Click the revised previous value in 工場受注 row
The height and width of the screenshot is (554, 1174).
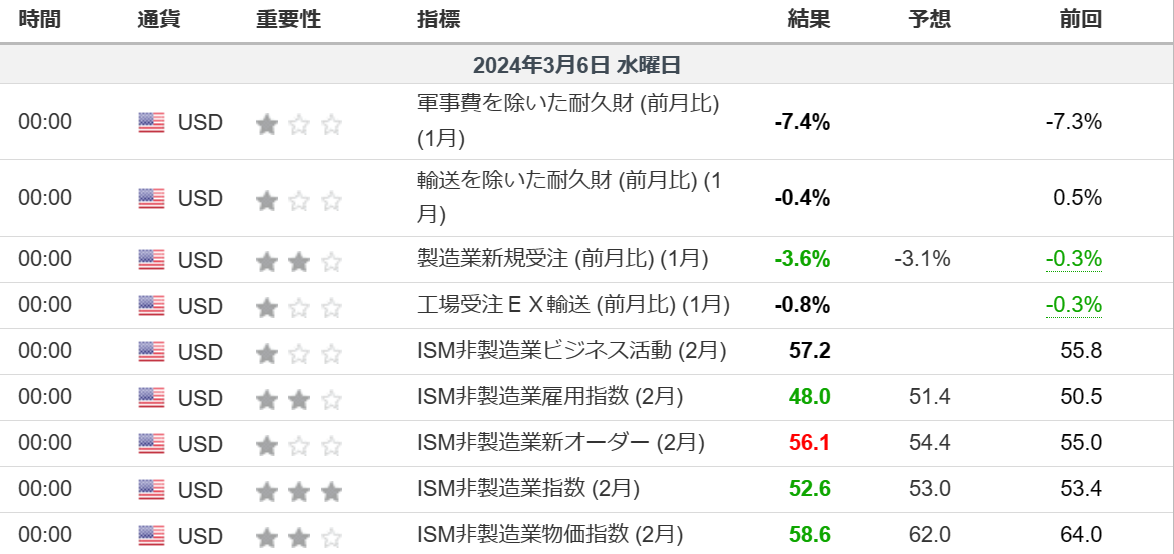(1074, 305)
